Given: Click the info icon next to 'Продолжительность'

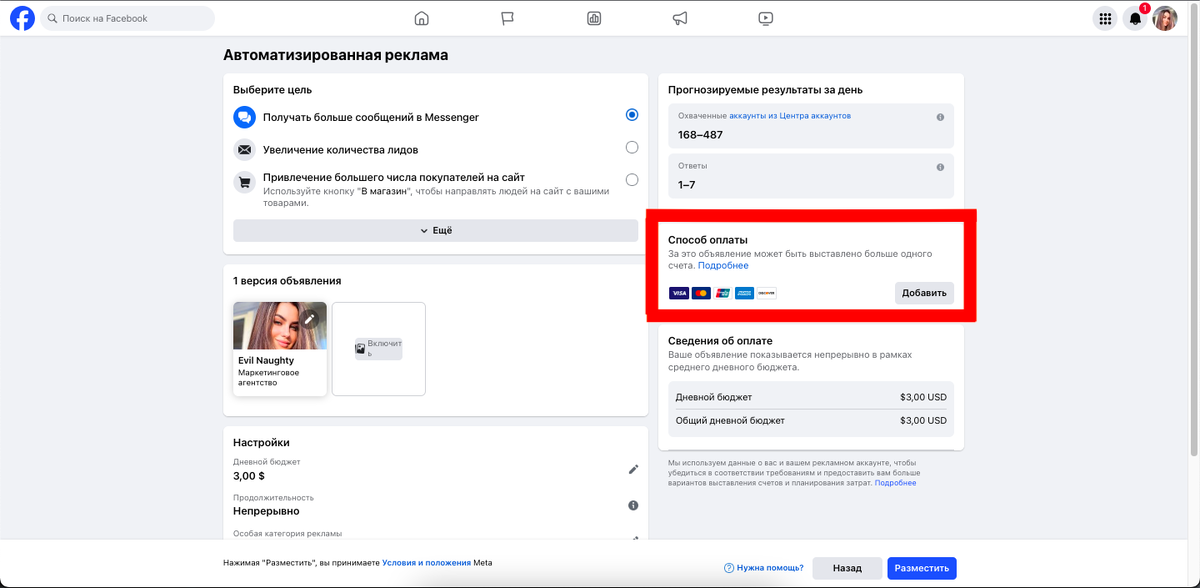Looking at the screenshot, I should [x=633, y=505].
